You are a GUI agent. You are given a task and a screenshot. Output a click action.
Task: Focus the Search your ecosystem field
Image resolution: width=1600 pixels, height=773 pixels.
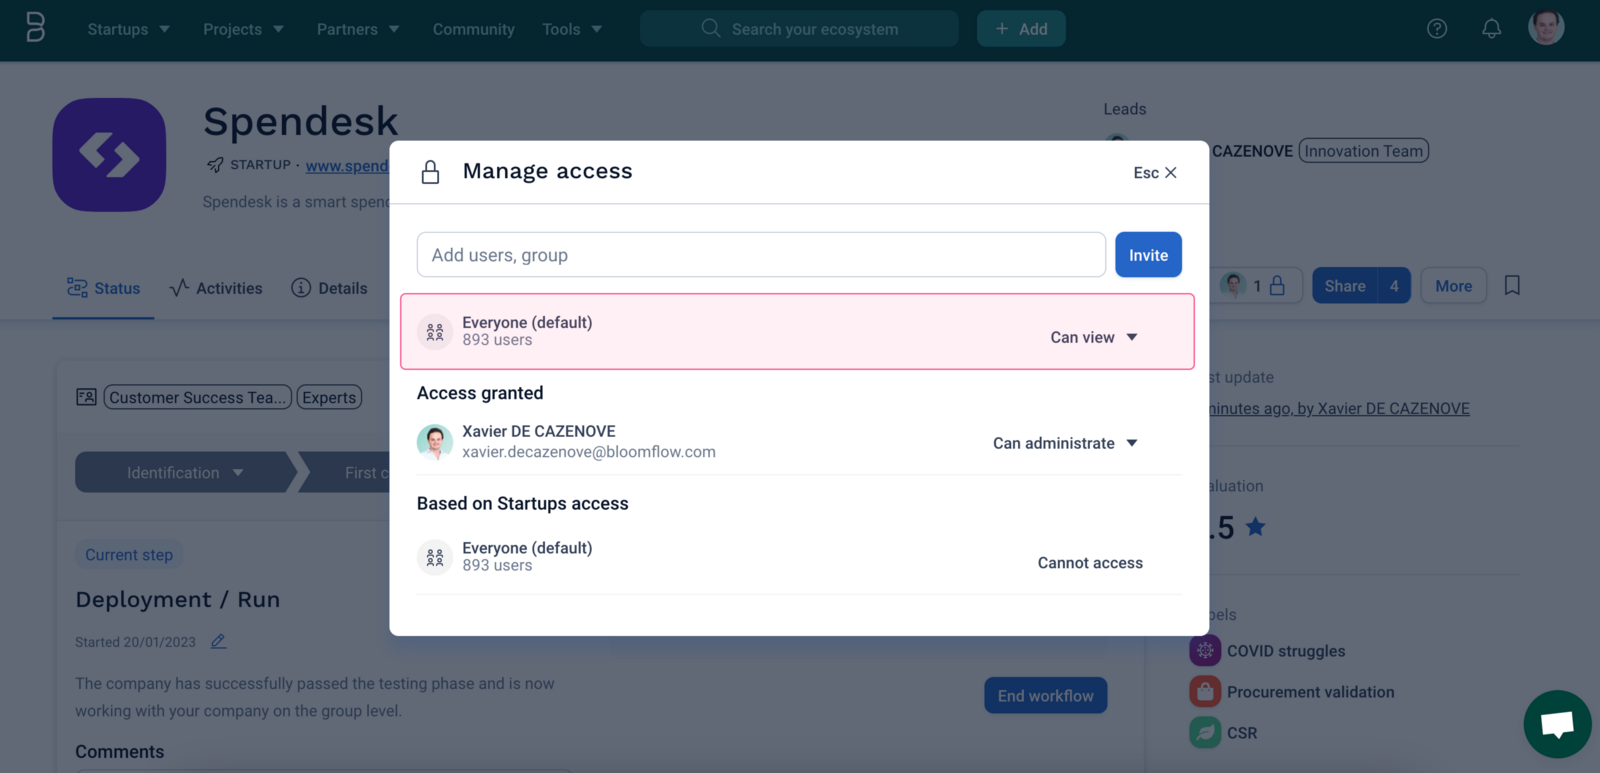(799, 29)
